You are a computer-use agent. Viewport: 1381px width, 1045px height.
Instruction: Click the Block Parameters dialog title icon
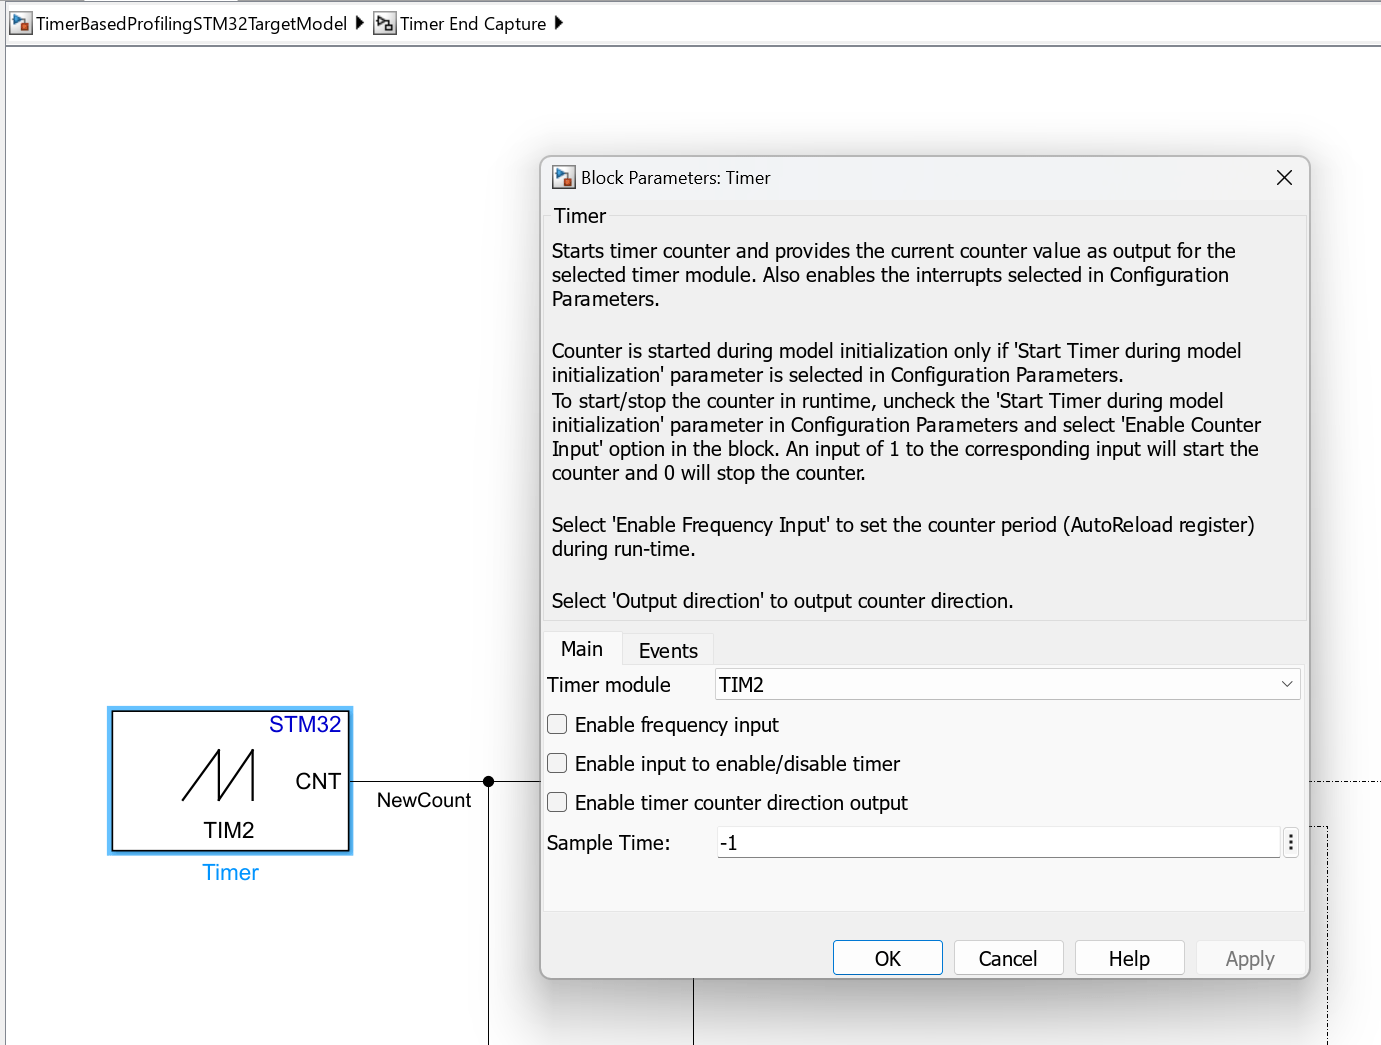(564, 178)
